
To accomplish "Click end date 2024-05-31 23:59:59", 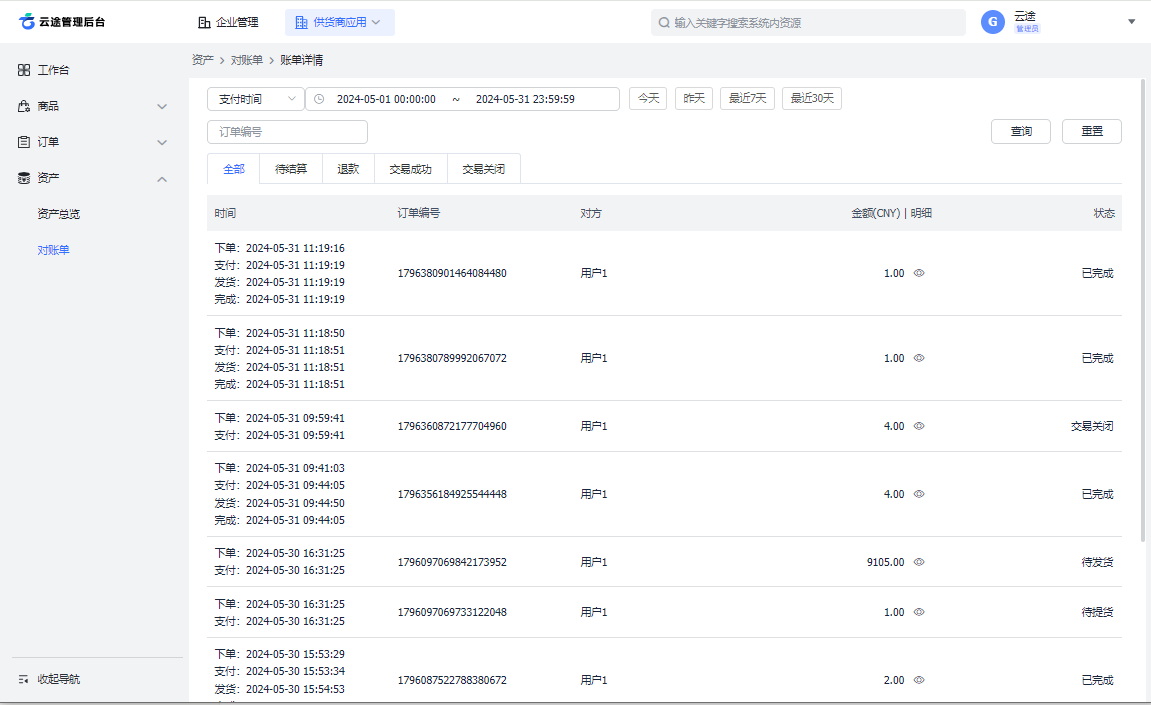I will coord(525,99).
